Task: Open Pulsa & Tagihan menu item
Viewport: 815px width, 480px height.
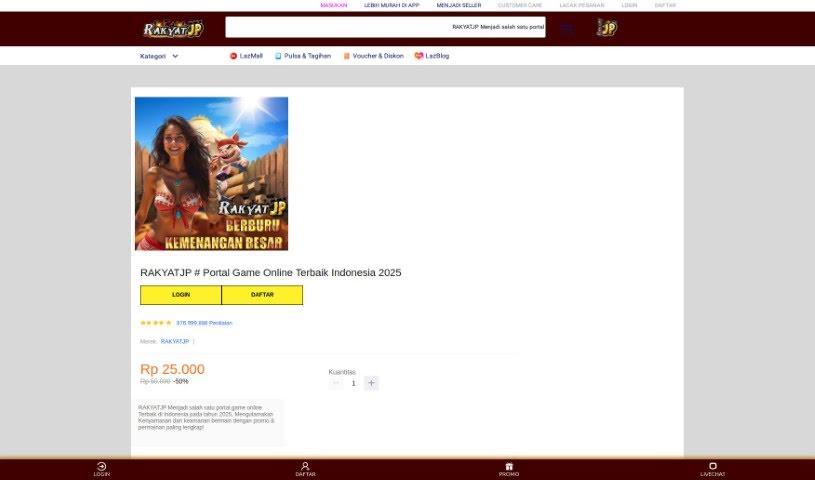Action: point(302,56)
